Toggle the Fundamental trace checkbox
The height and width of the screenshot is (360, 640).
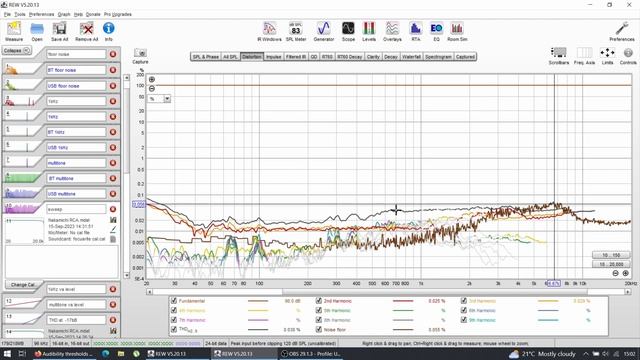[x=174, y=301]
